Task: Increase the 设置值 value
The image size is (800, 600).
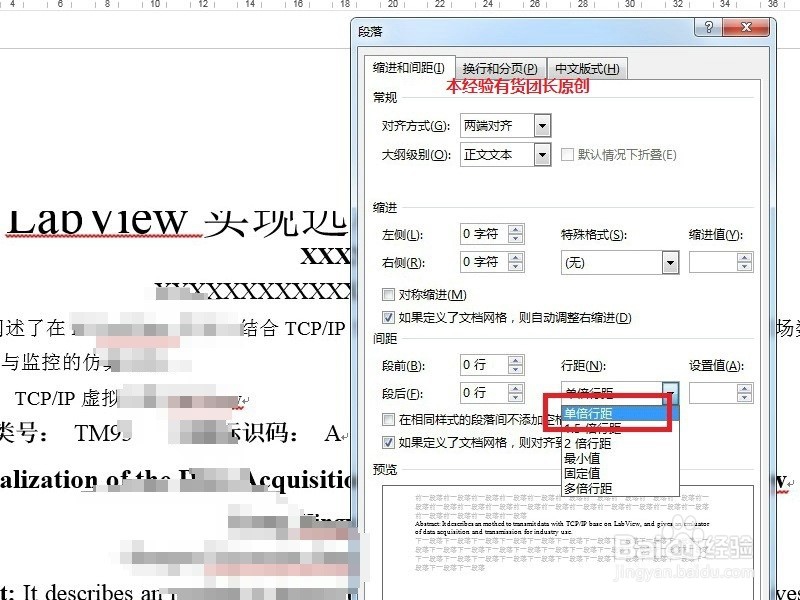Action: click(x=744, y=389)
